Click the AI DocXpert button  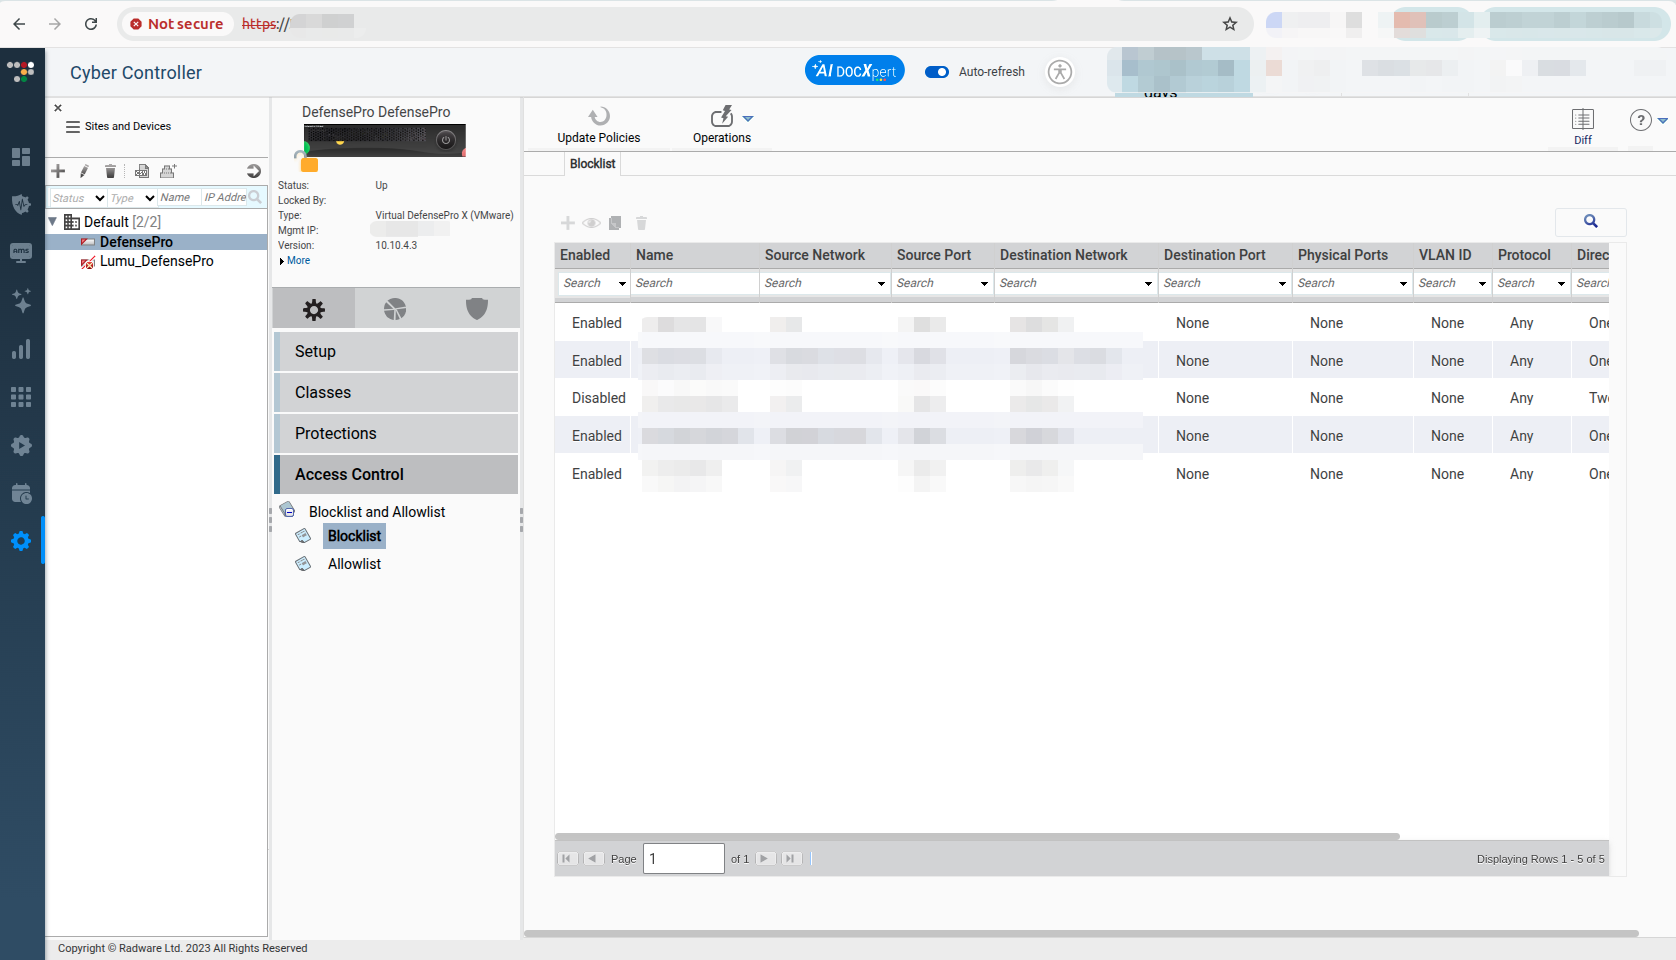click(854, 71)
